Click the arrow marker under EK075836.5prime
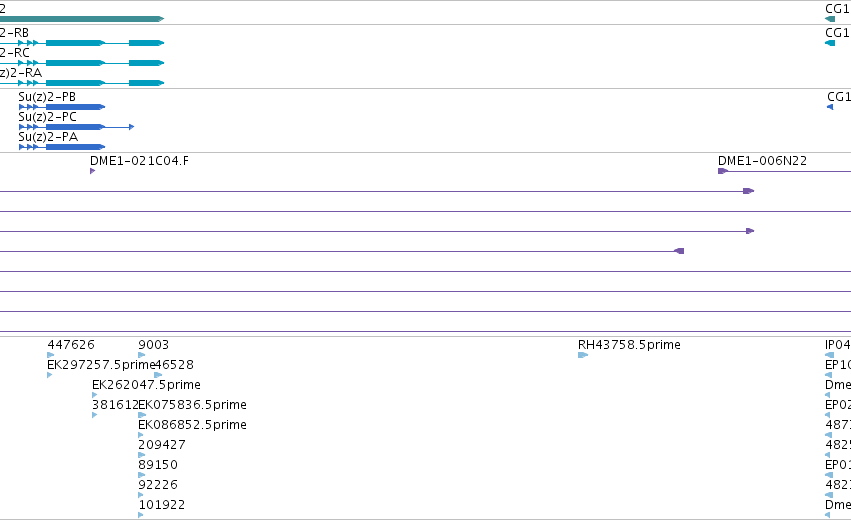Image resolution: width=851 pixels, height=520 pixels. coord(142,415)
